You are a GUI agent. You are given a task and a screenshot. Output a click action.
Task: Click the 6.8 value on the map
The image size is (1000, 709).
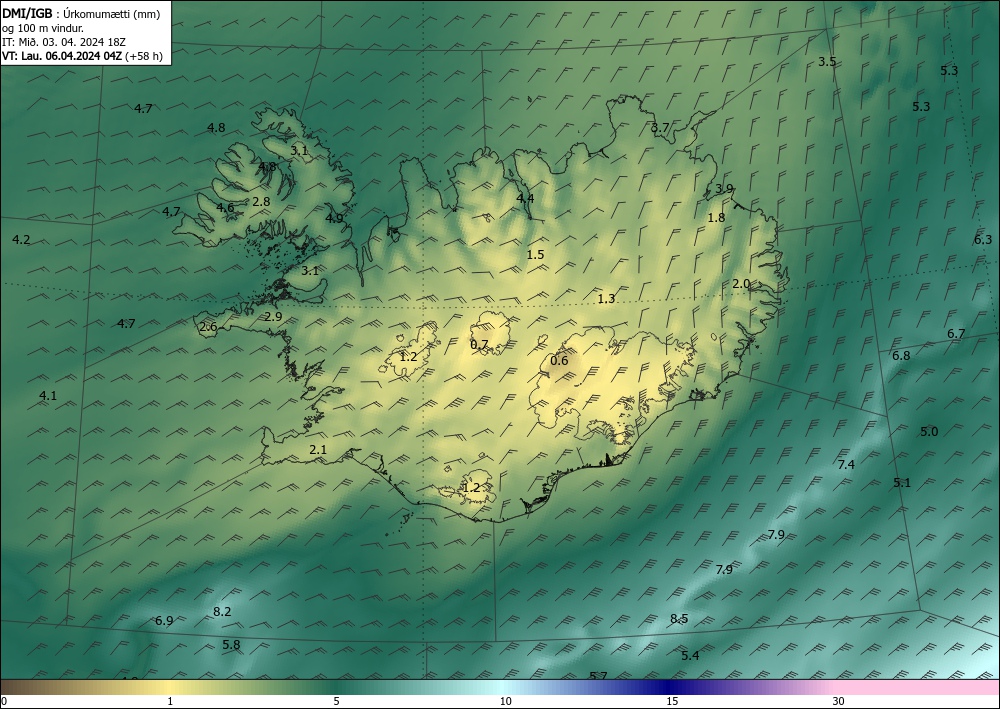[901, 356]
